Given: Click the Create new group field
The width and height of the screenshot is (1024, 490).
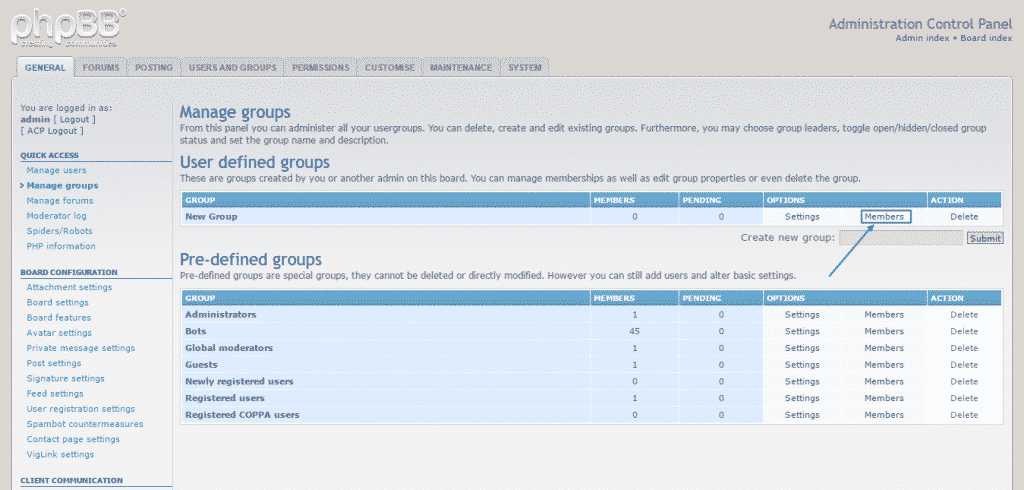Looking at the screenshot, I should click(901, 238).
